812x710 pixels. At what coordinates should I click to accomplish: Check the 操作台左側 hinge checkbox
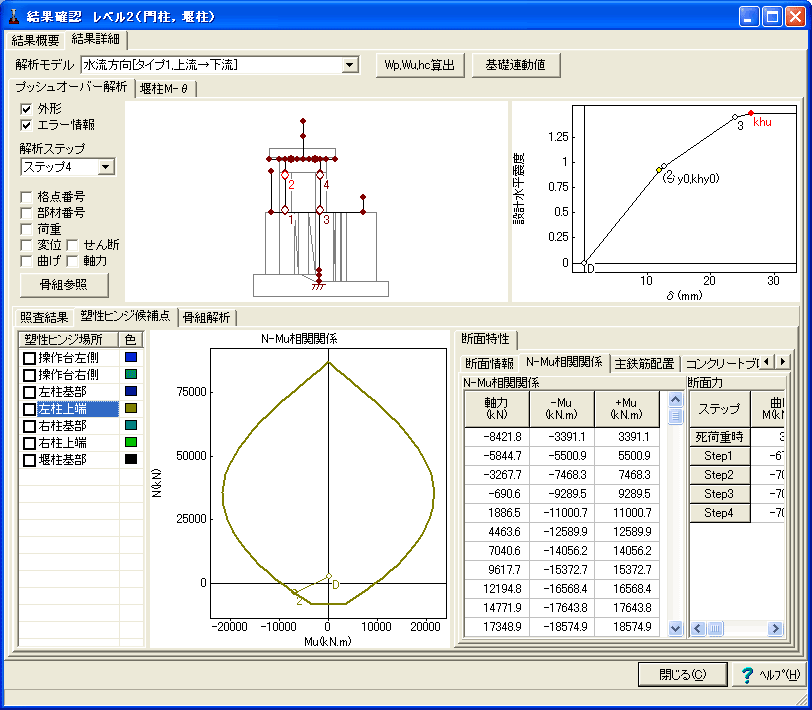(x=30, y=358)
